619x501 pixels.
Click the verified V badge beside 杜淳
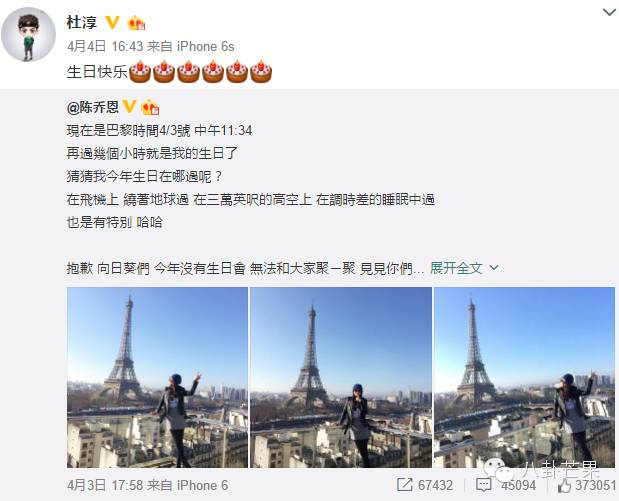113,23
